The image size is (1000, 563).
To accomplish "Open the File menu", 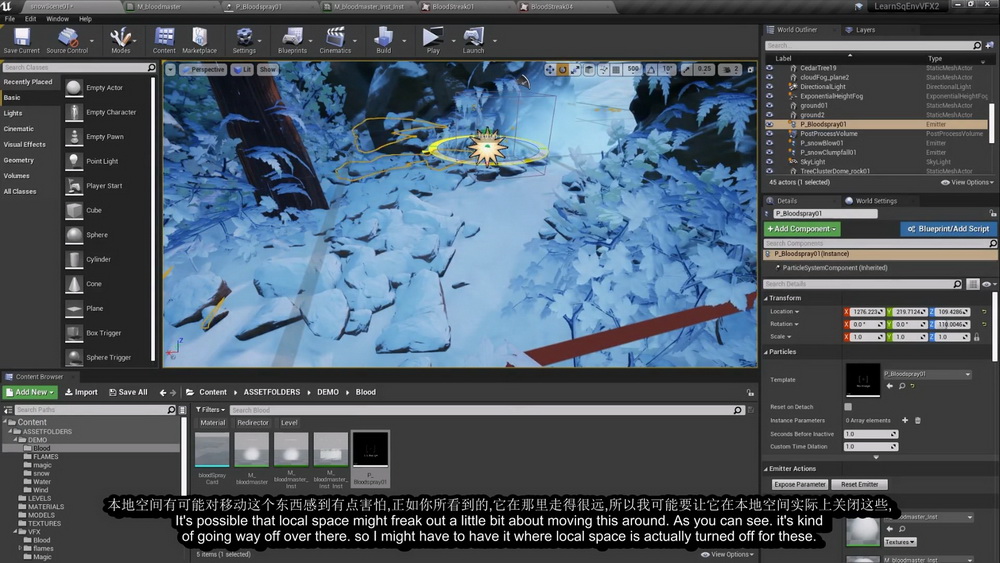I will click(x=10, y=19).
